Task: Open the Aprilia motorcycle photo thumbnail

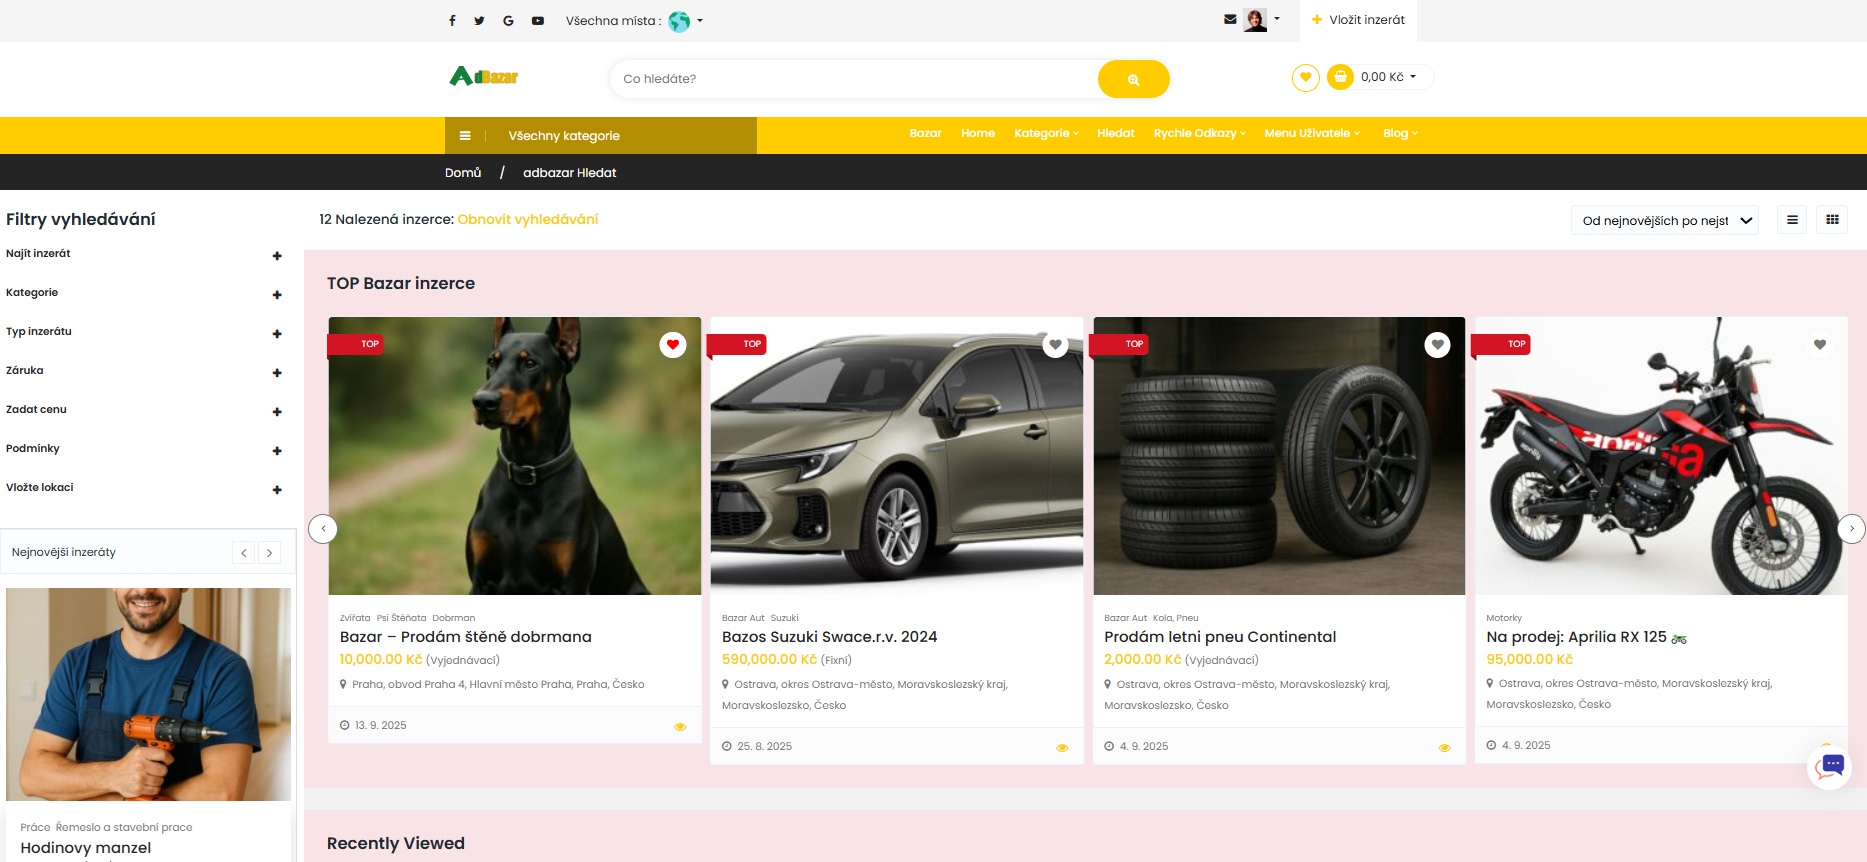Action: (1661, 456)
